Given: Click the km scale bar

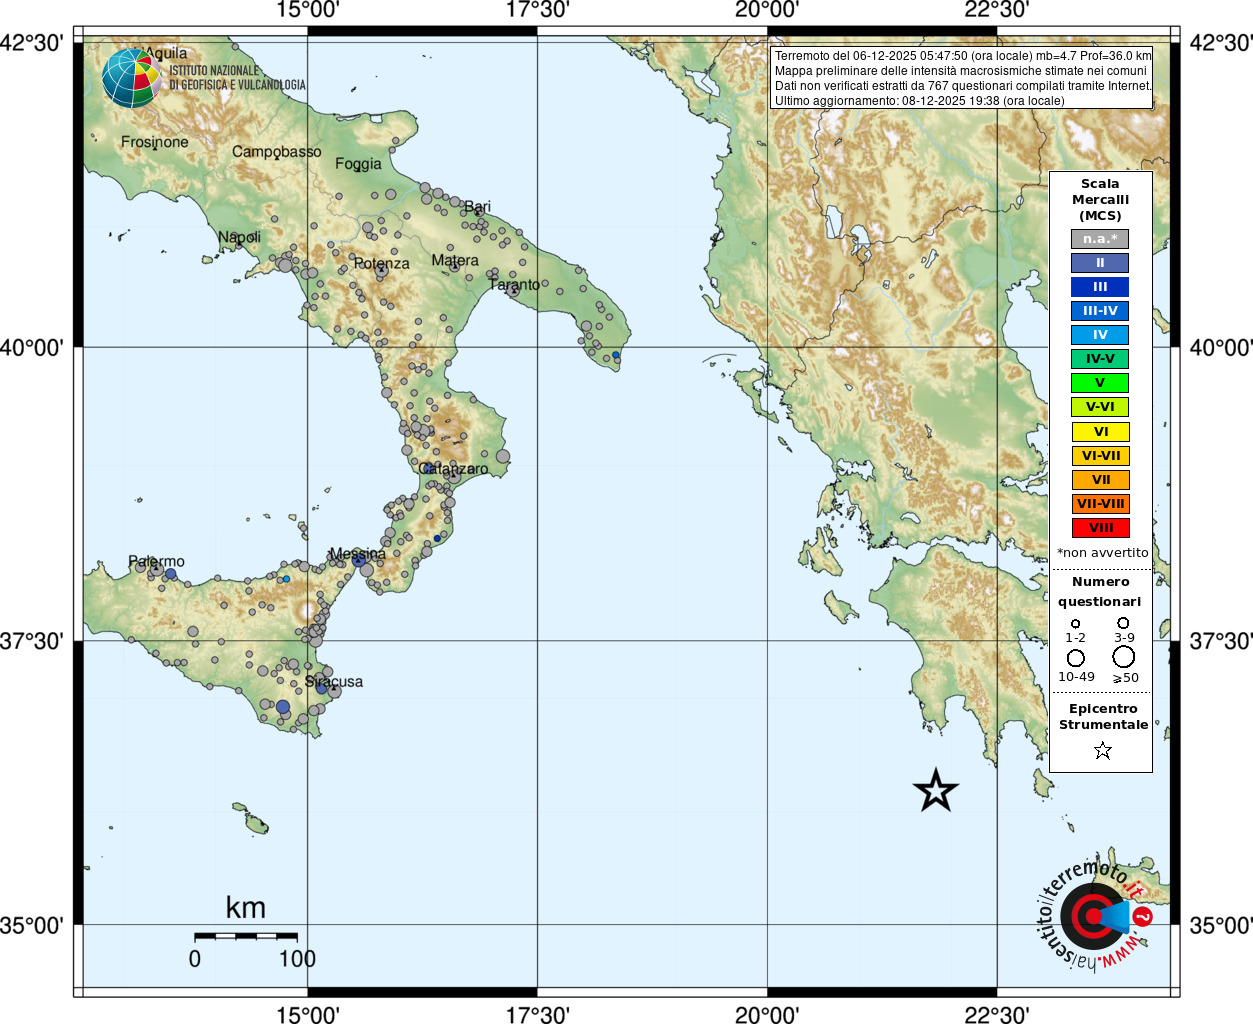Looking at the screenshot, I should pos(246,936).
